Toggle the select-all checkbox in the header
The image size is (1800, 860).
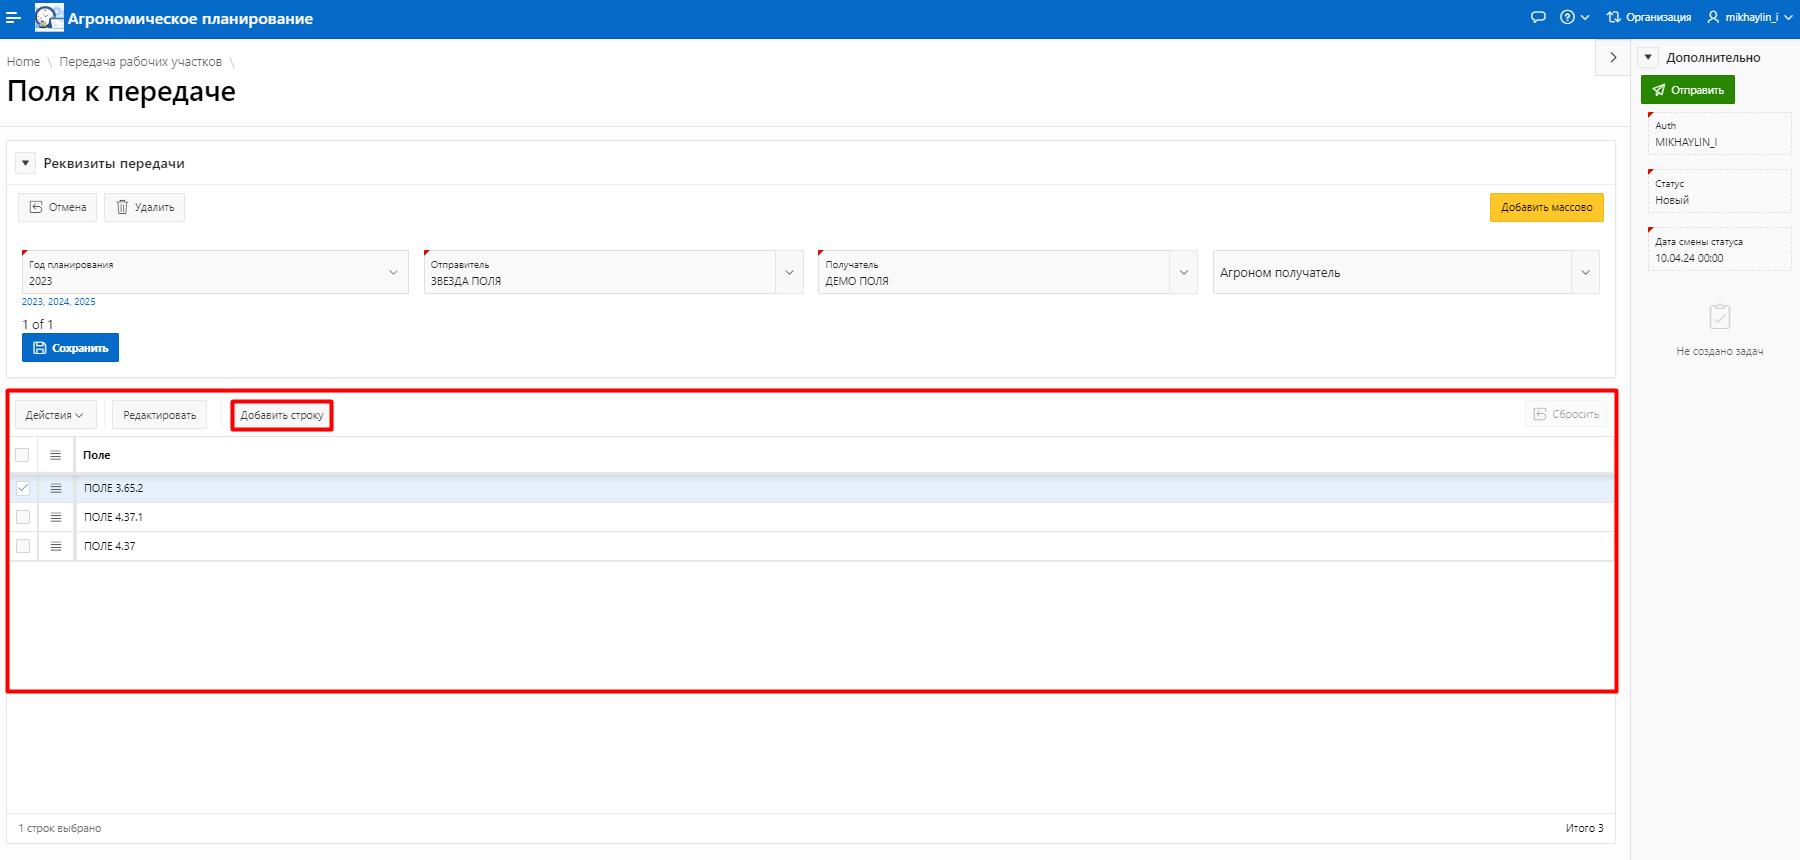point(22,455)
